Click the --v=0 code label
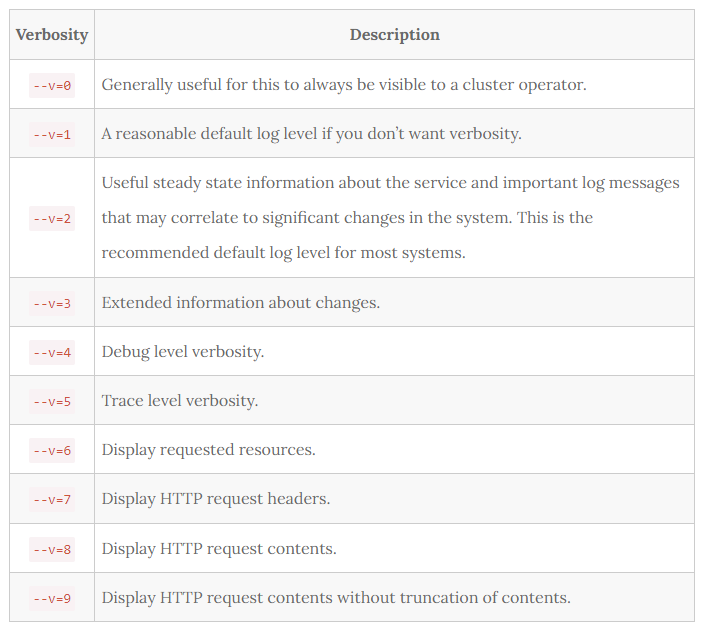This screenshot has height=626, width=703. (52, 85)
